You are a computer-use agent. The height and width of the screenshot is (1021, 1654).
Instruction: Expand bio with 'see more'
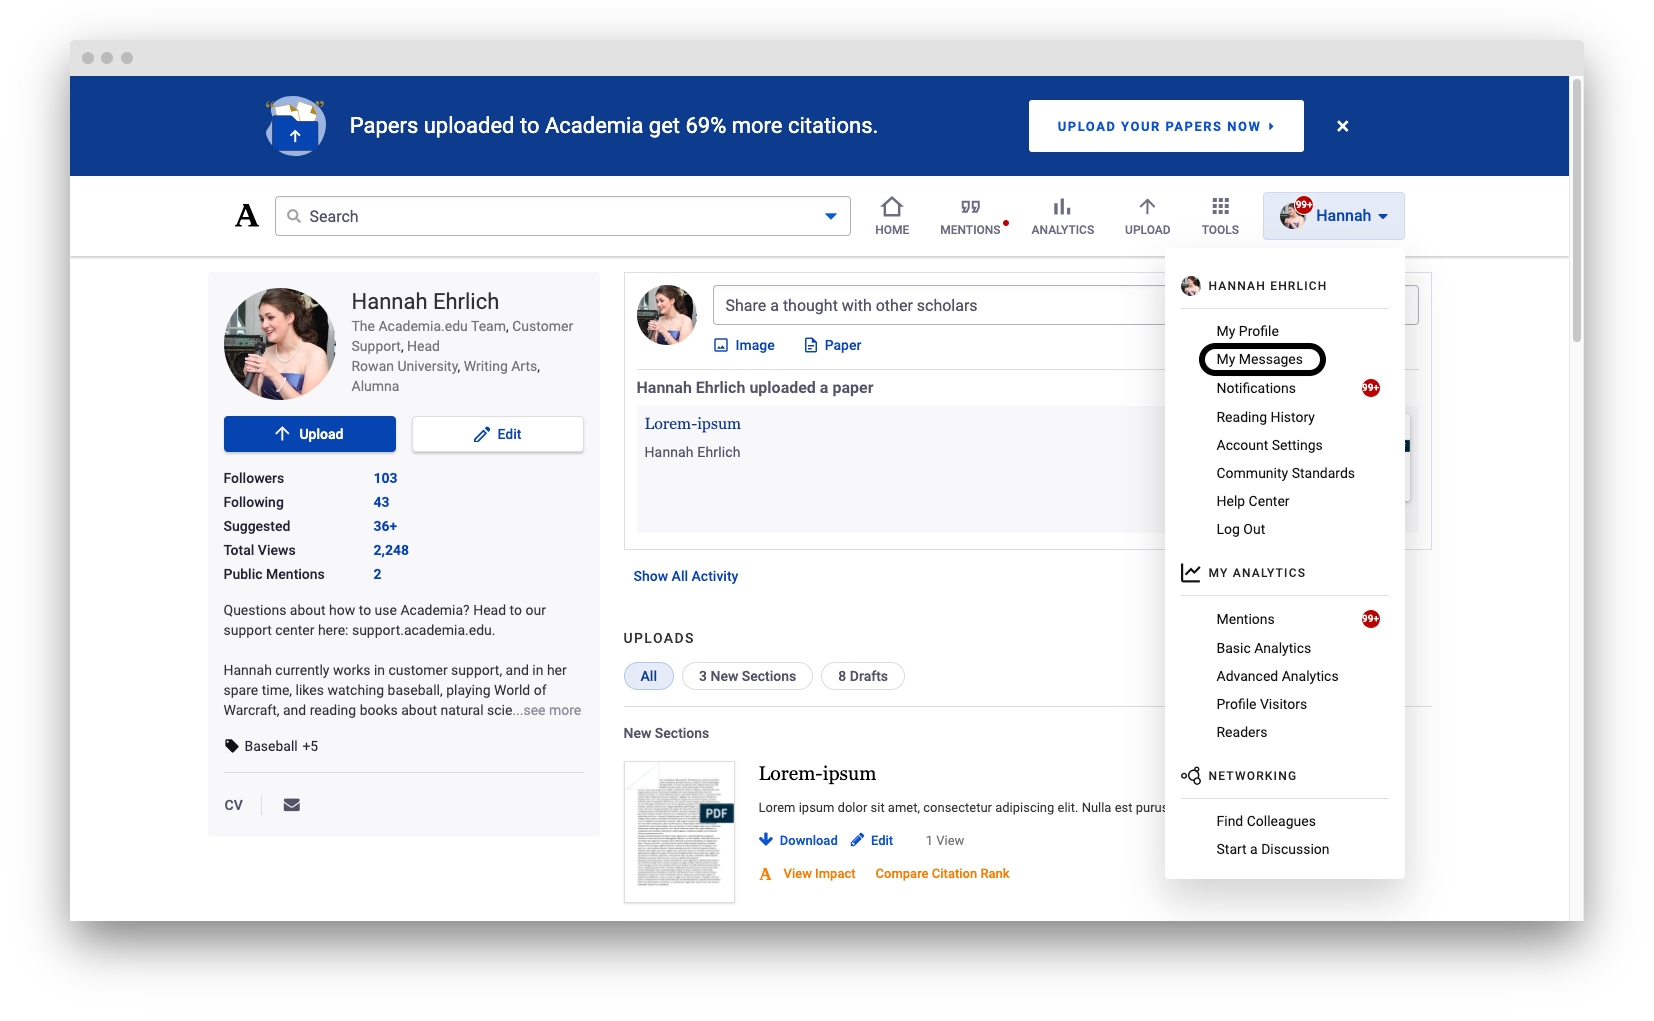click(x=552, y=710)
